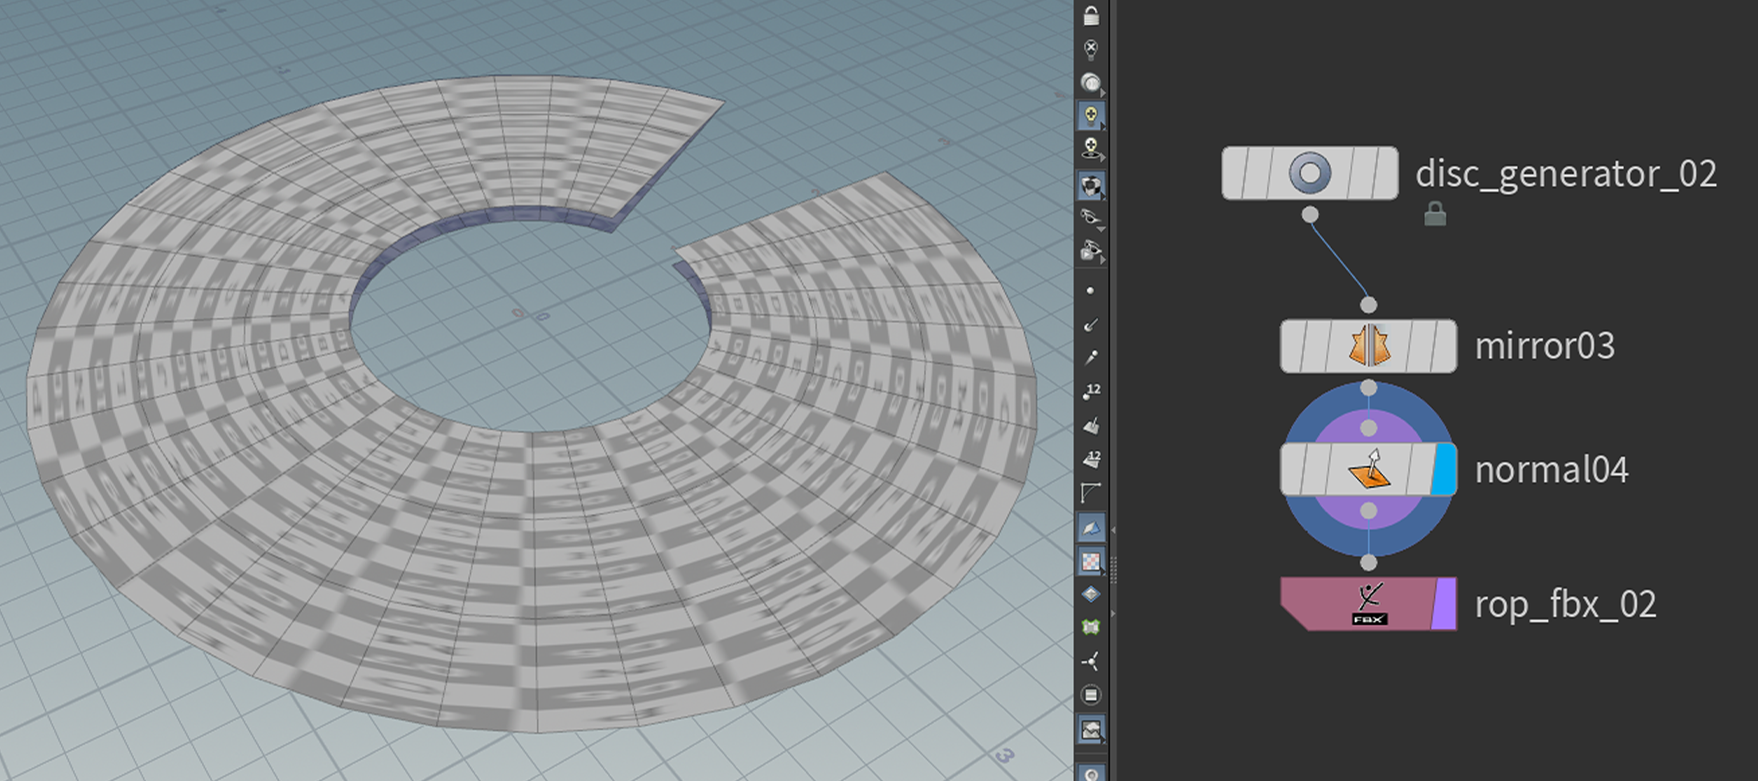Open circular display options icon
The height and width of the screenshot is (781, 1758).
pos(1091,695)
